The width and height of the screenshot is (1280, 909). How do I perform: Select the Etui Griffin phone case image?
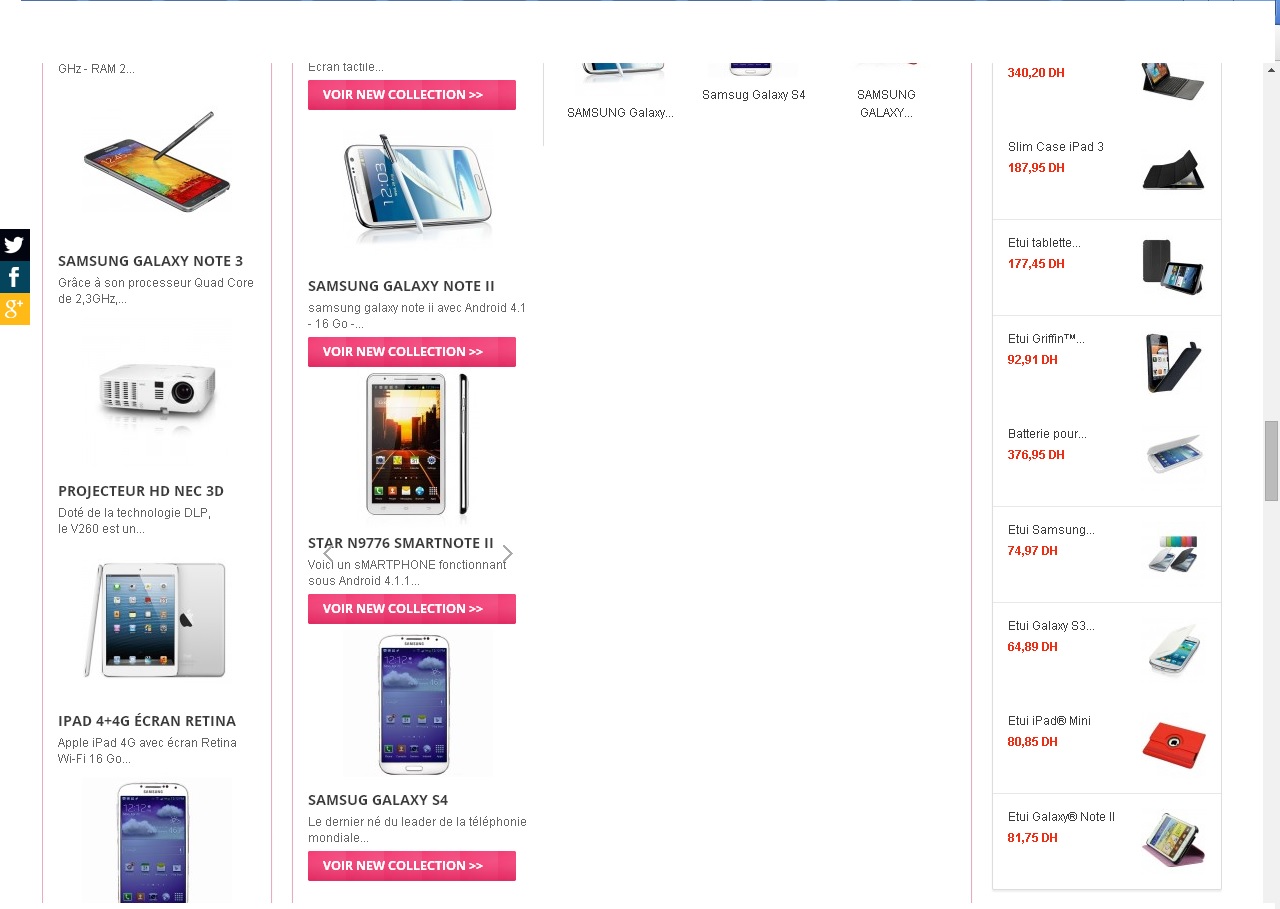[x=1174, y=362]
